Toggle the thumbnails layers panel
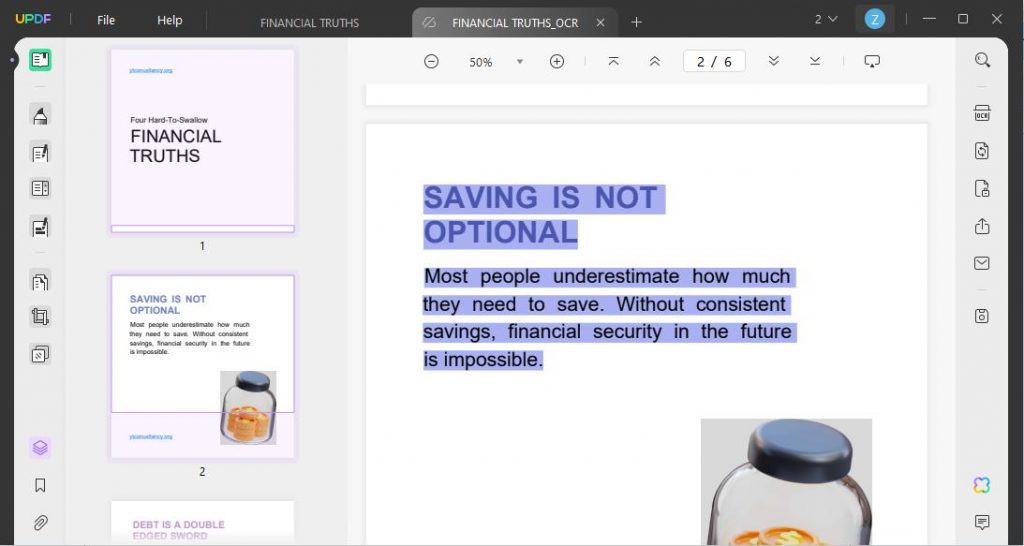 (x=40, y=448)
